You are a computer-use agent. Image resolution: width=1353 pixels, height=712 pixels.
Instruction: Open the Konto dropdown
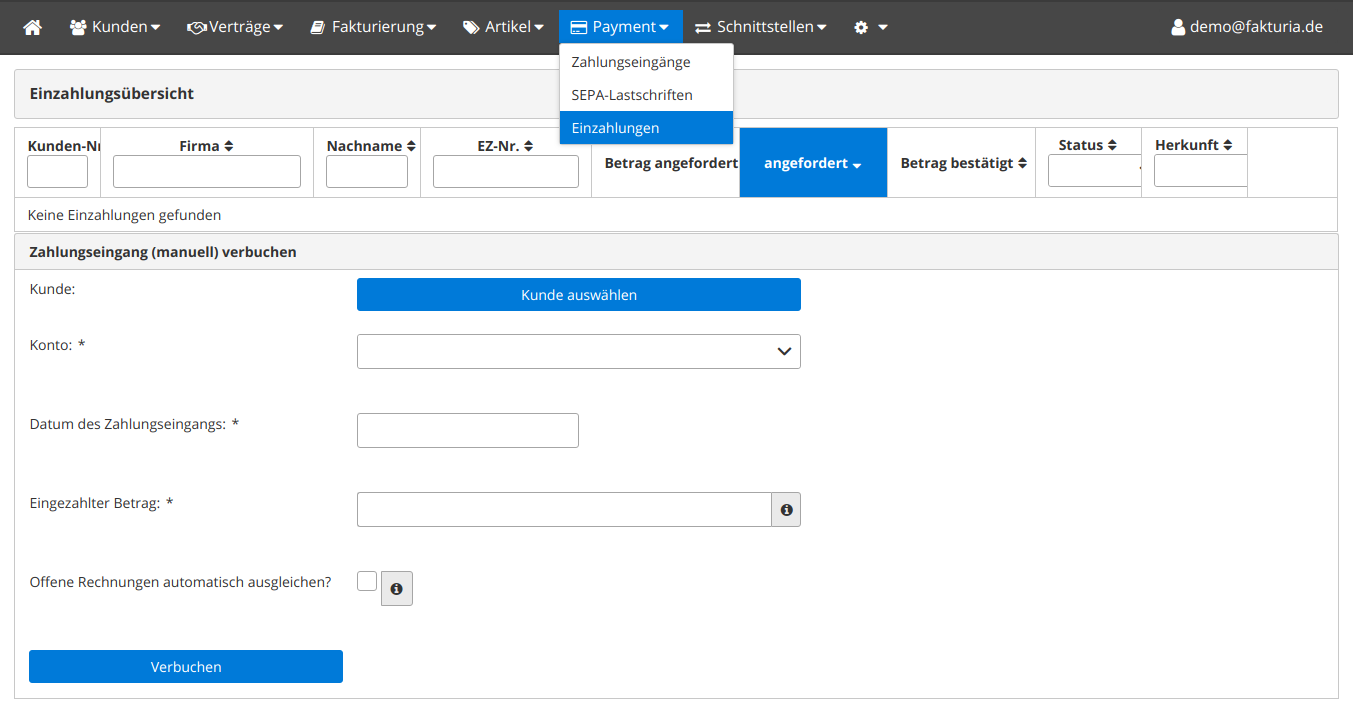point(578,351)
